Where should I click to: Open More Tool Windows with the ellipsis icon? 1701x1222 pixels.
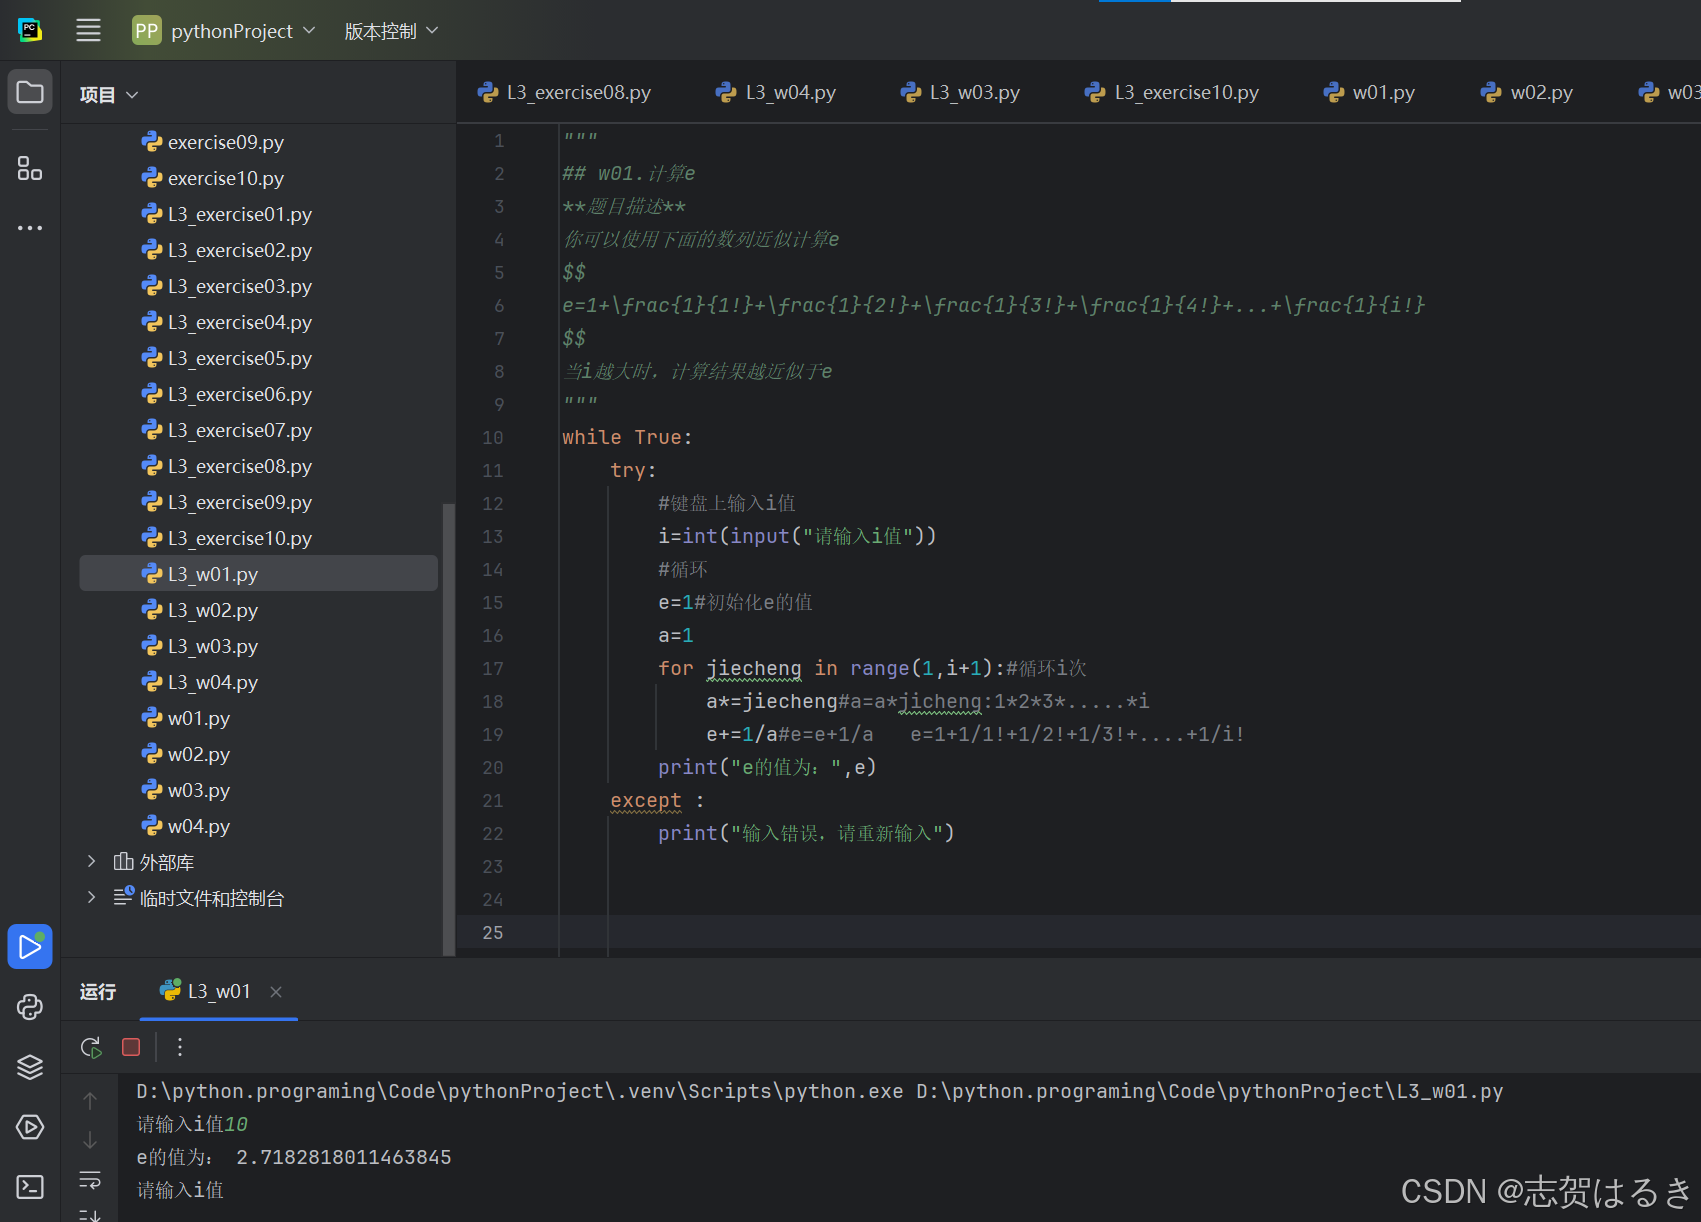[29, 227]
